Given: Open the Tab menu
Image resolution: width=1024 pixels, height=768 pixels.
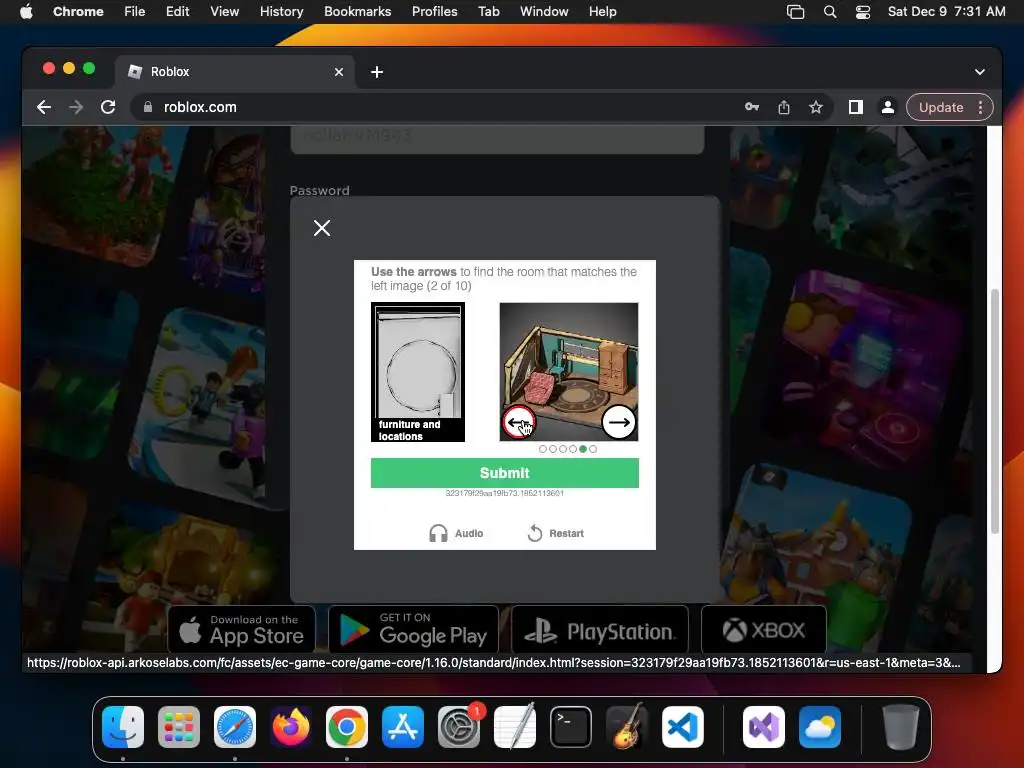Looking at the screenshot, I should pos(488,12).
